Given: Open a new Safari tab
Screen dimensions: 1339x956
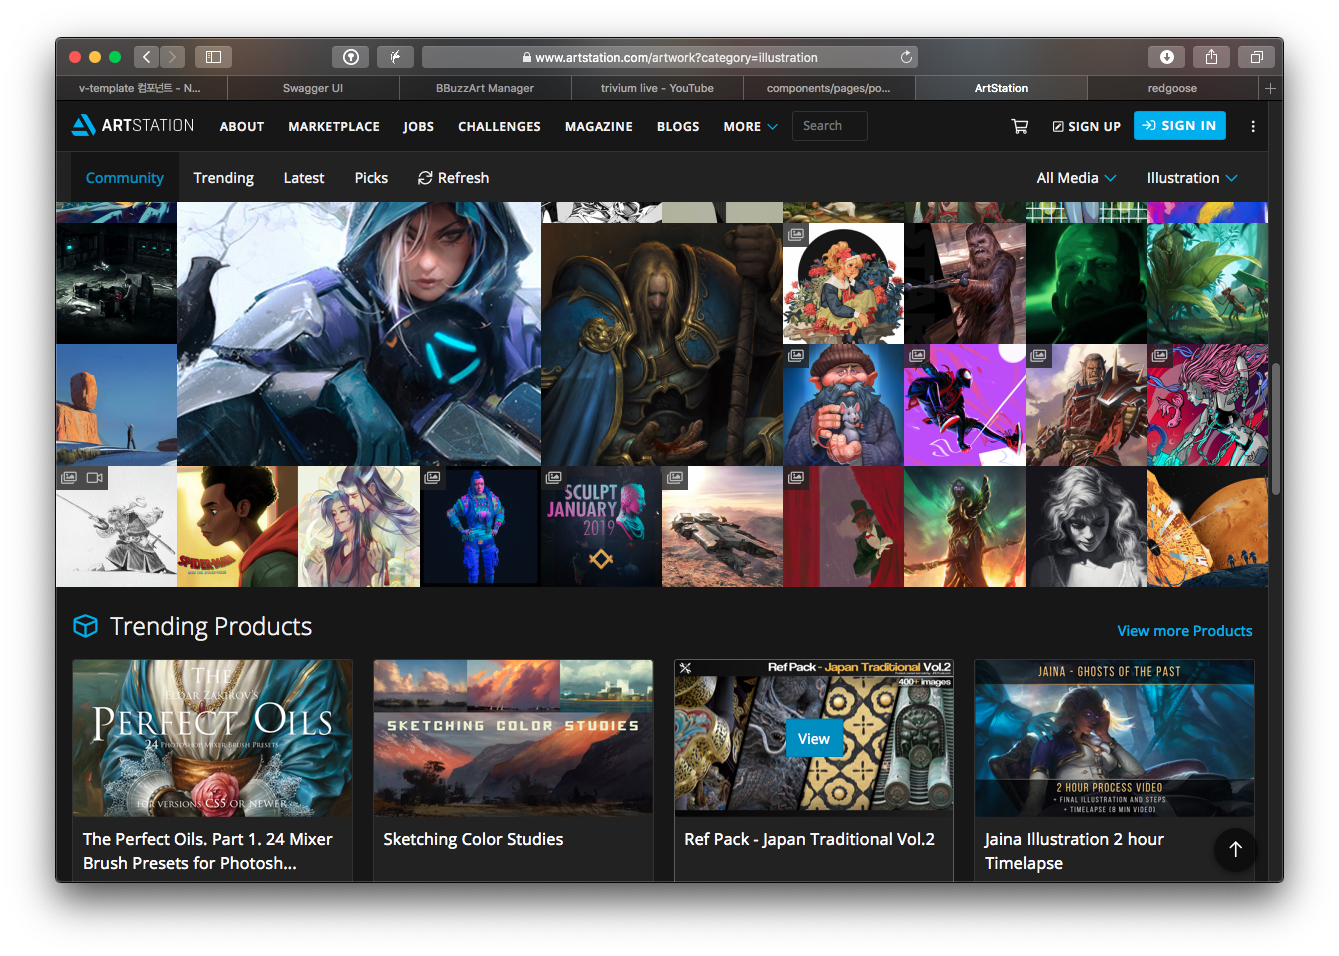Looking at the screenshot, I should pyautogui.click(x=1270, y=88).
